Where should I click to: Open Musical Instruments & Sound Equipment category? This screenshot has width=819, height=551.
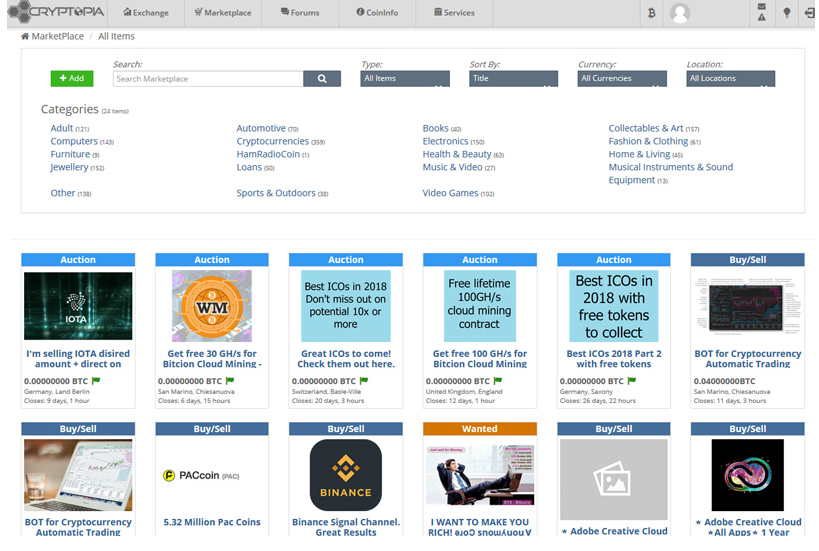coord(671,173)
